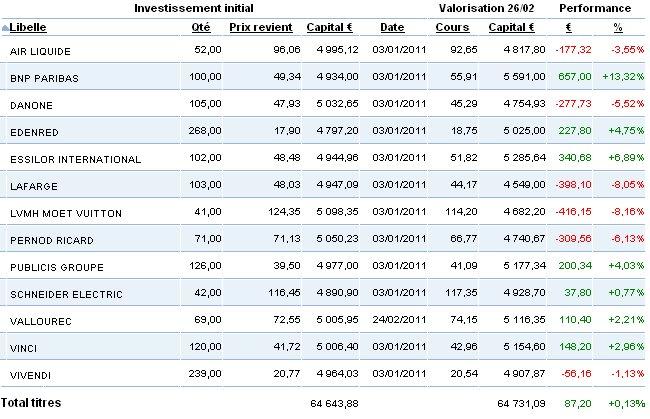The width and height of the screenshot is (650, 419).
Task: Select the BNP PARIBAS row label
Action: click(x=44, y=78)
